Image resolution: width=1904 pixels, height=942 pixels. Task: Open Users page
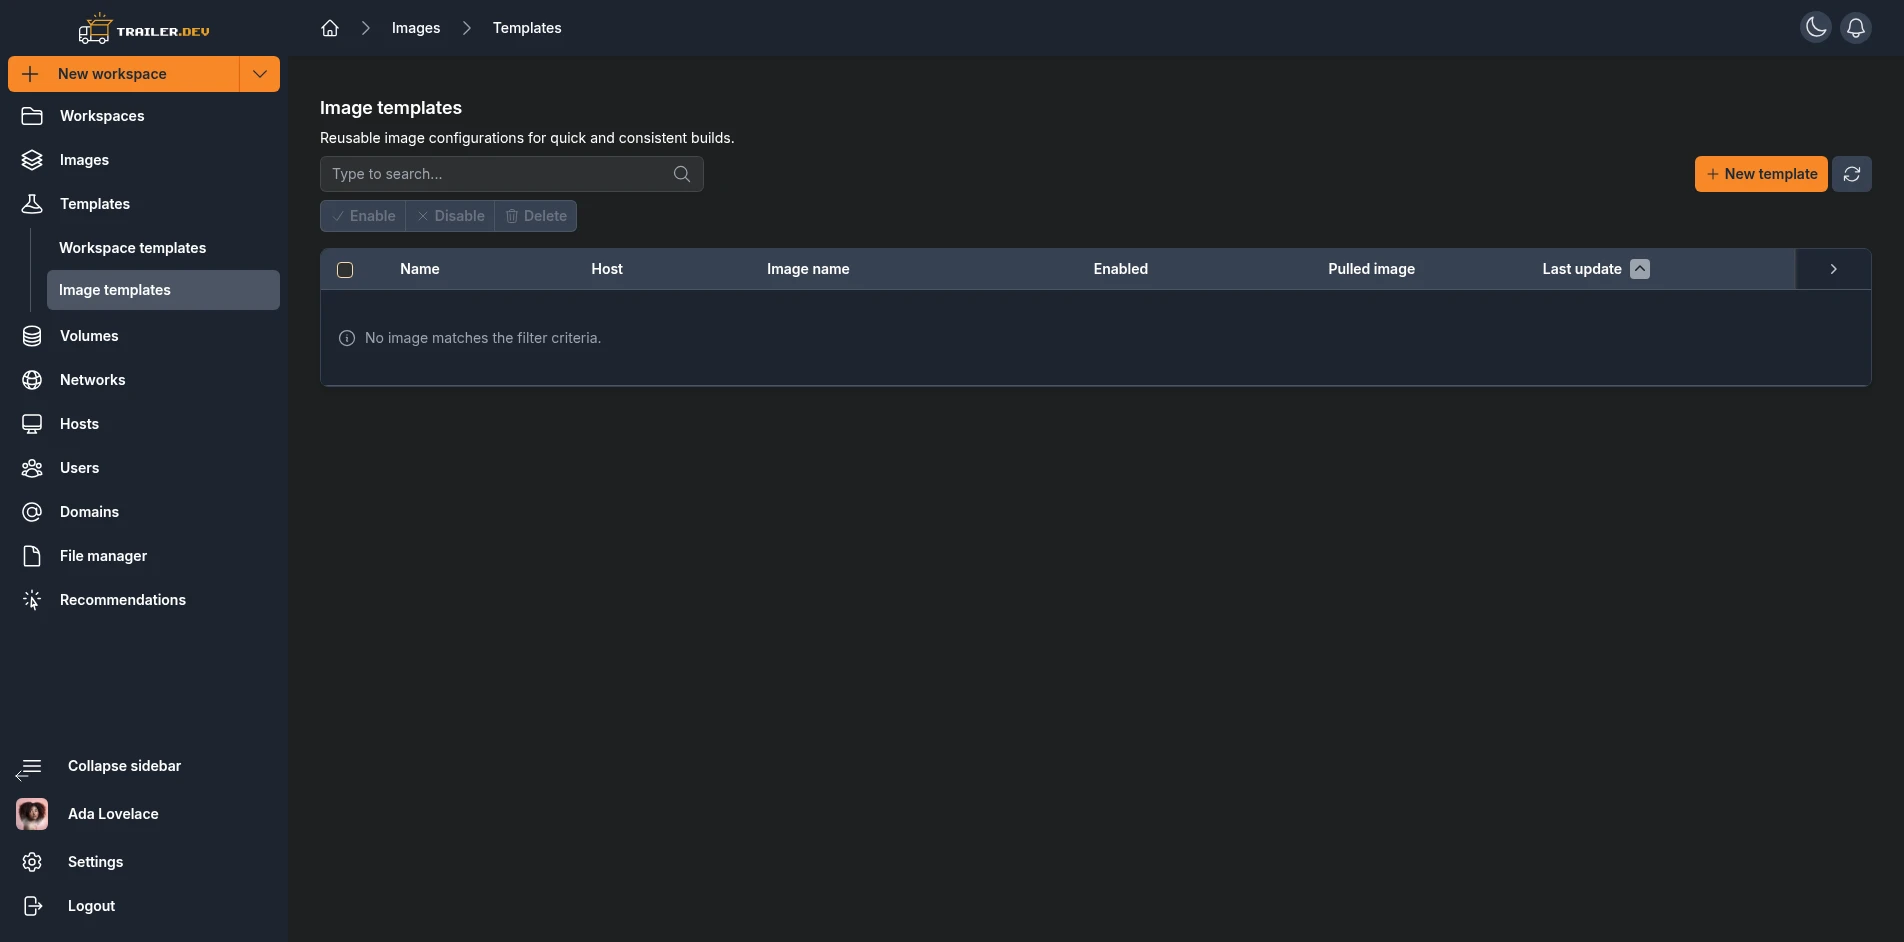click(x=144, y=468)
